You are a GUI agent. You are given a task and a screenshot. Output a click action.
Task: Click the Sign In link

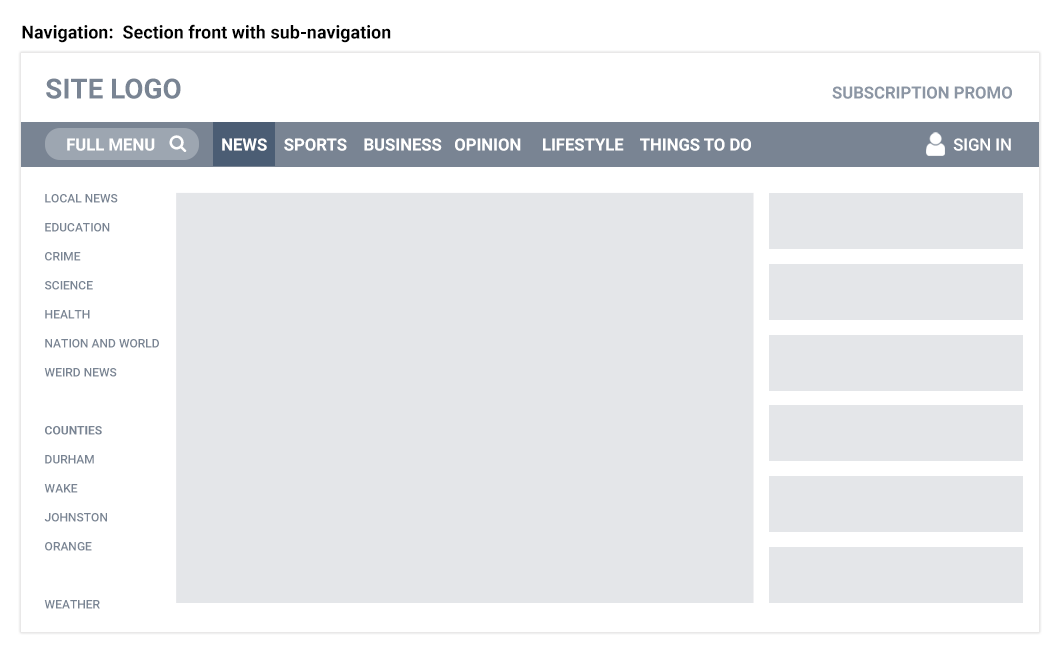pyautogui.click(x=981, y=144)
